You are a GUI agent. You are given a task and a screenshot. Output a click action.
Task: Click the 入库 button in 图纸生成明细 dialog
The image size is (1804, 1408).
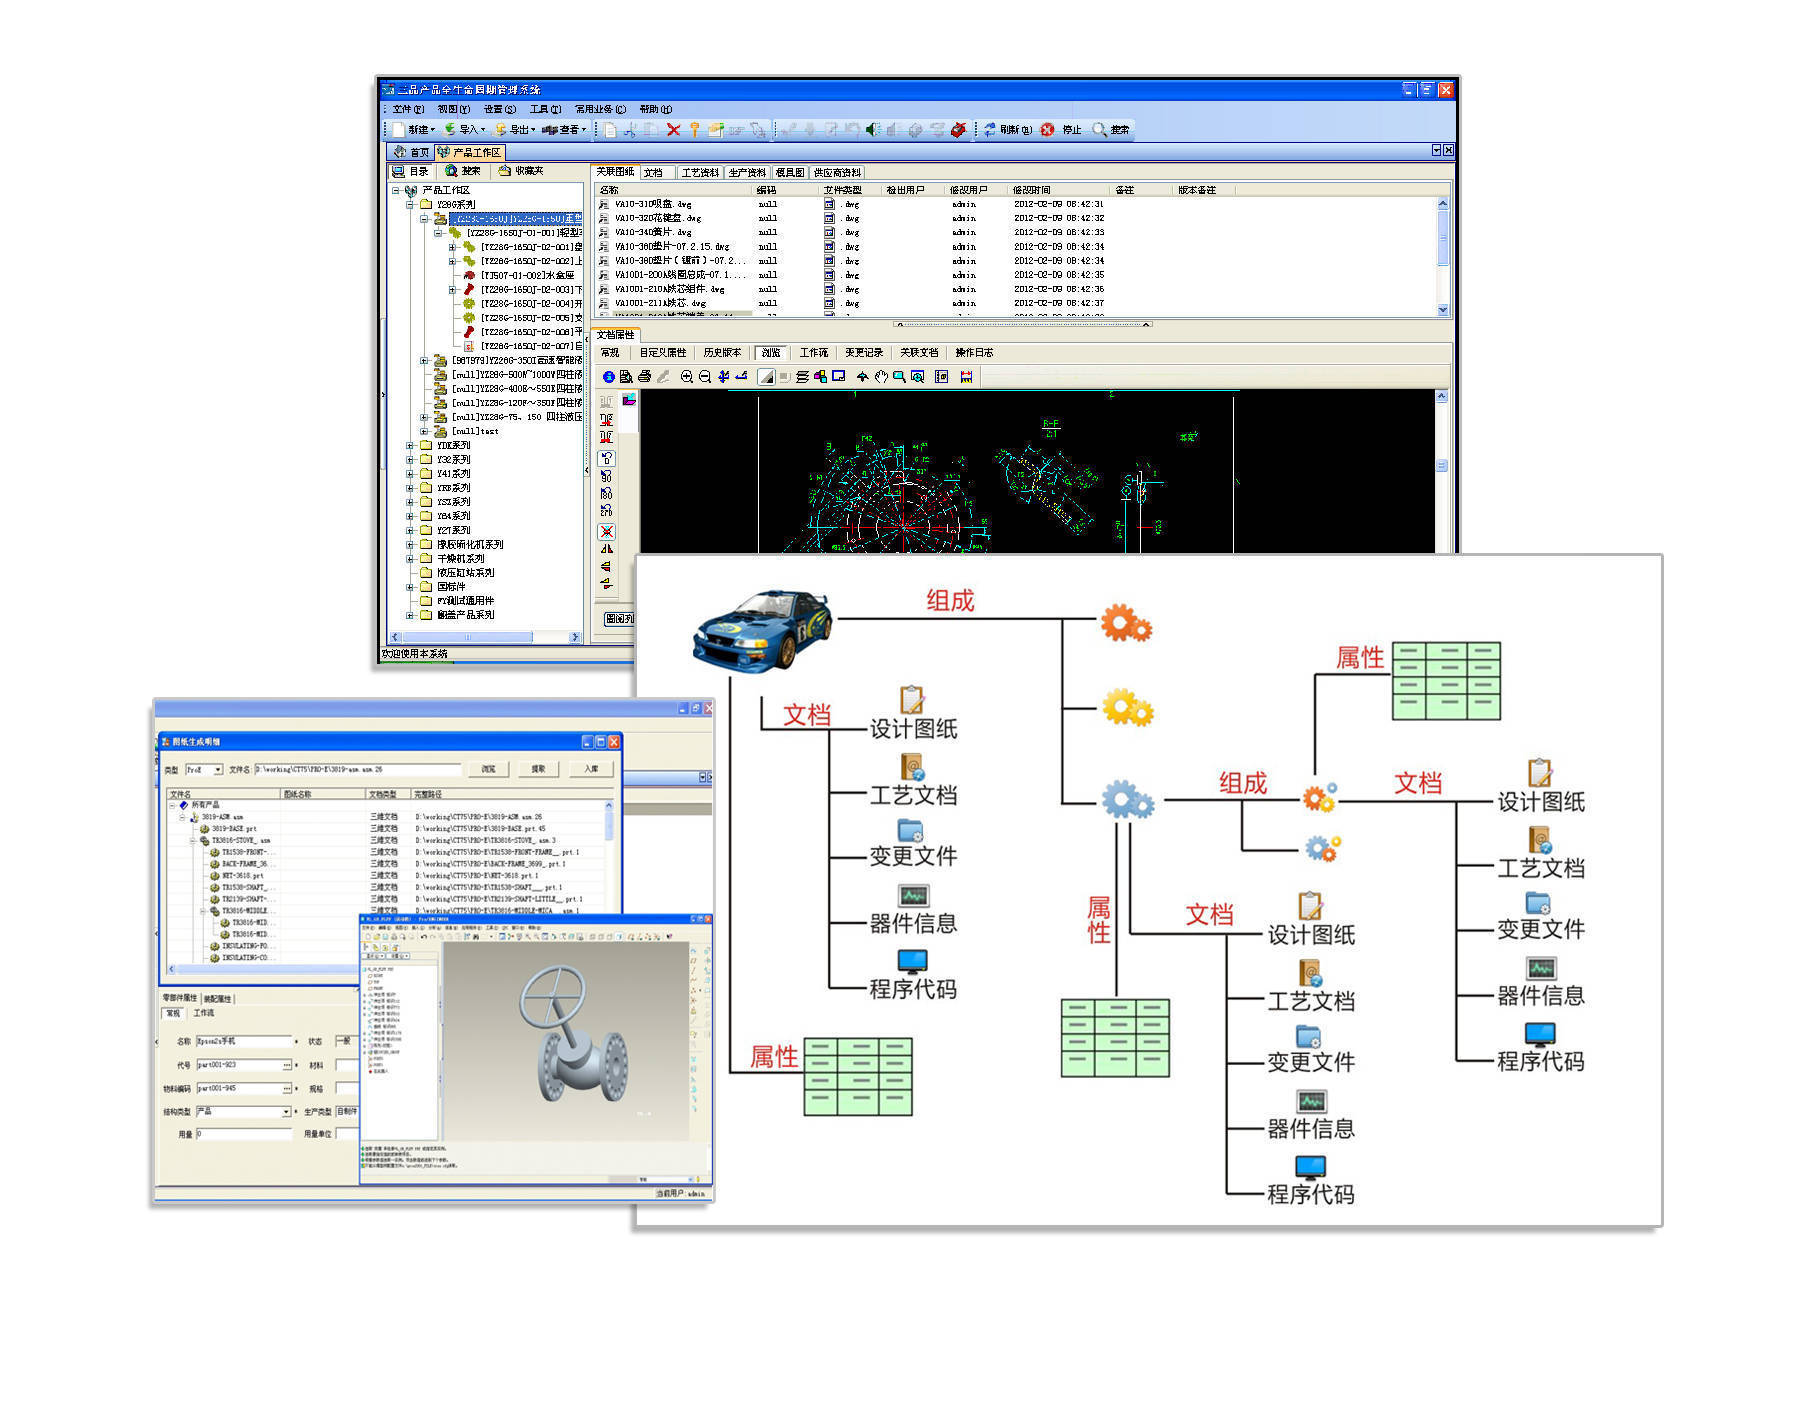pyautogui.click(x=591, y=769)
